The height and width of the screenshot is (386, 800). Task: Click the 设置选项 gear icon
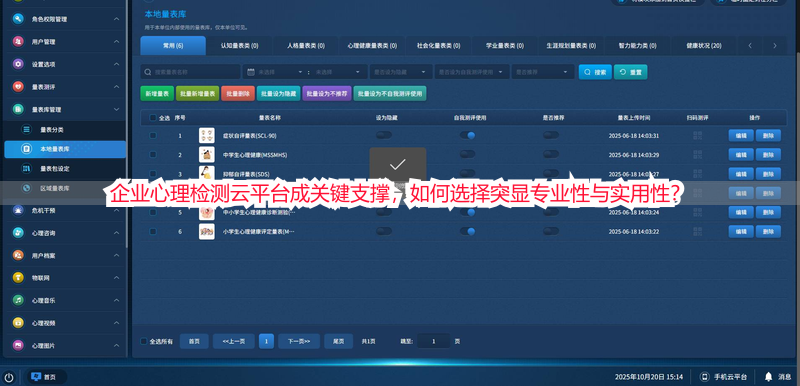[x=18, y=64]
